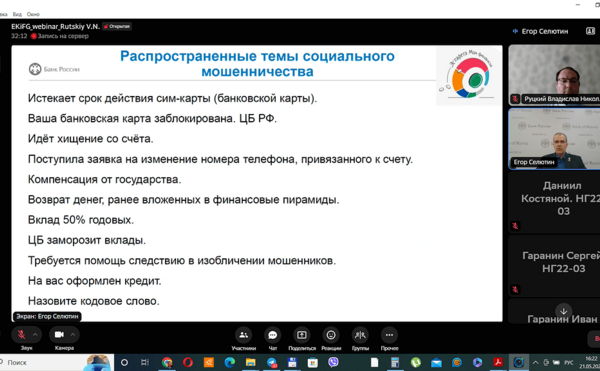Open the Группы breakout groups icon
This screenshot has height=371, width=600.
360,335
